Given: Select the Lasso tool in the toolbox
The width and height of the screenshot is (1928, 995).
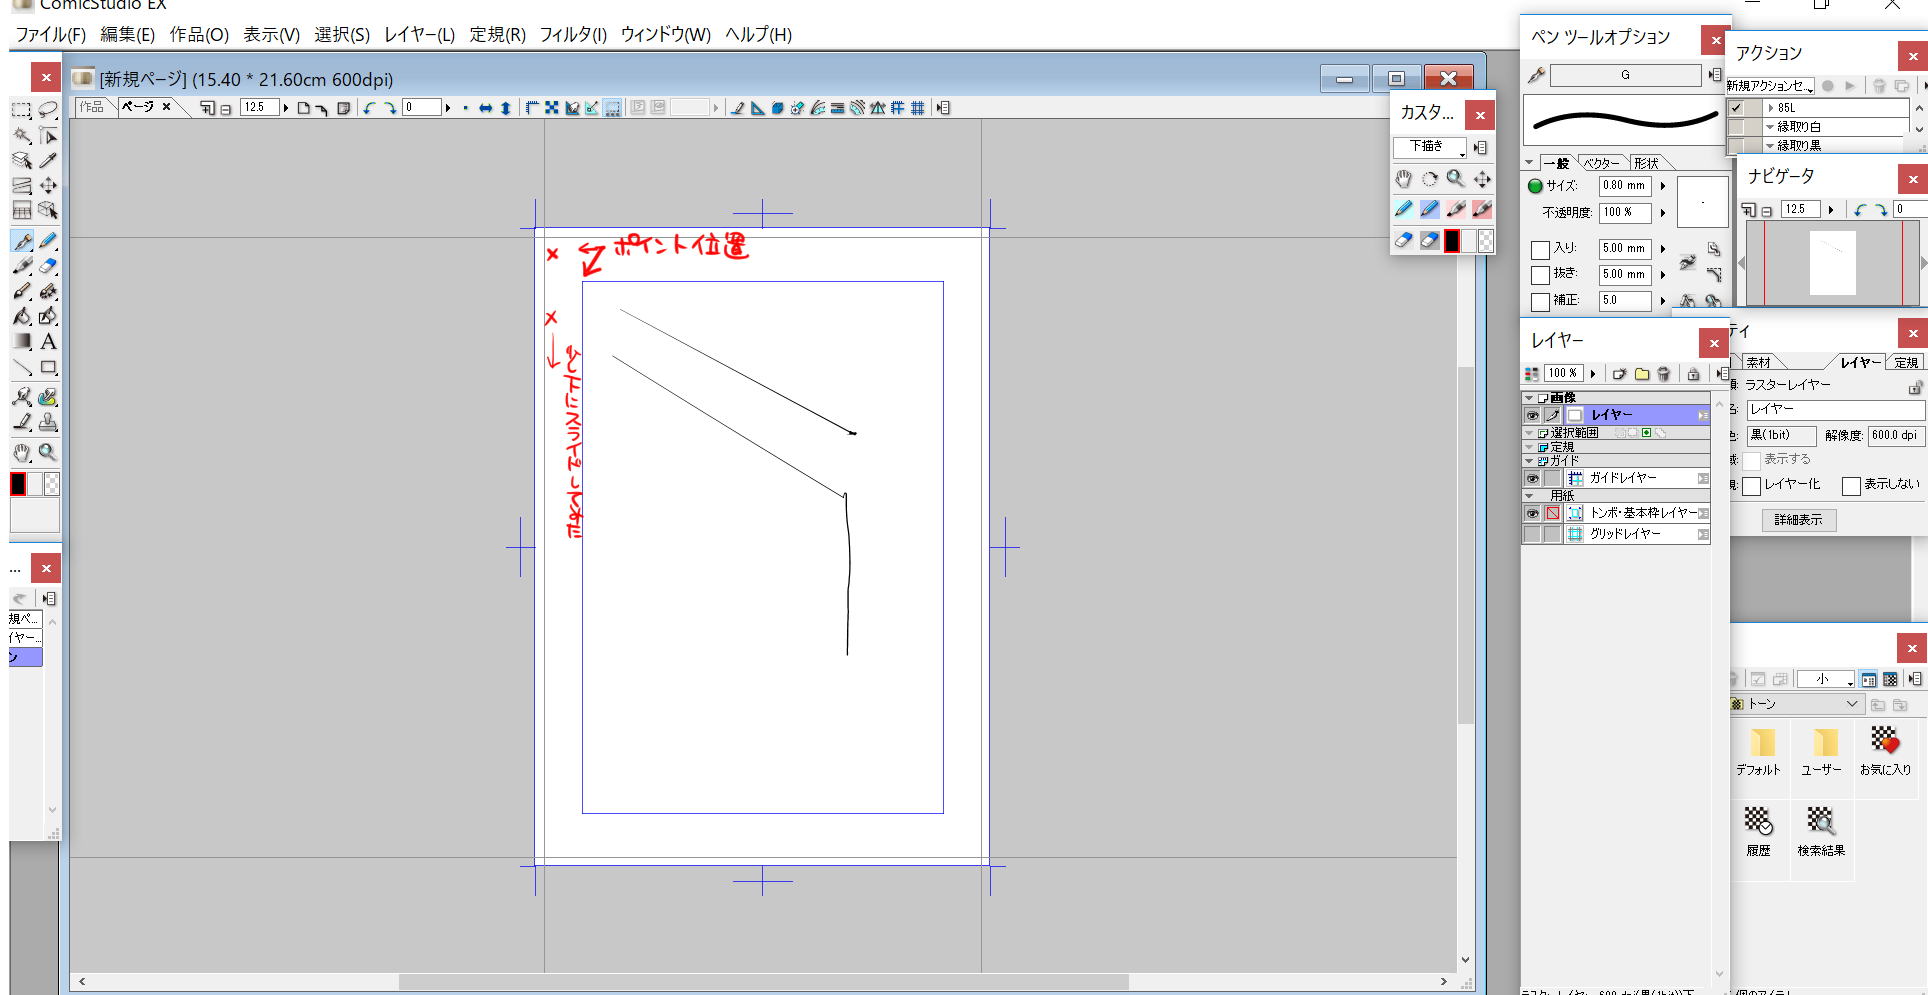Looking at the screenshot, I should [x=47, y=110].
